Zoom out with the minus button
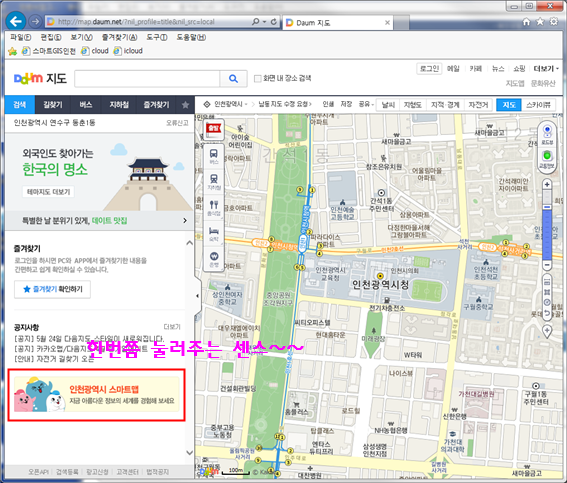 [547, 265]
